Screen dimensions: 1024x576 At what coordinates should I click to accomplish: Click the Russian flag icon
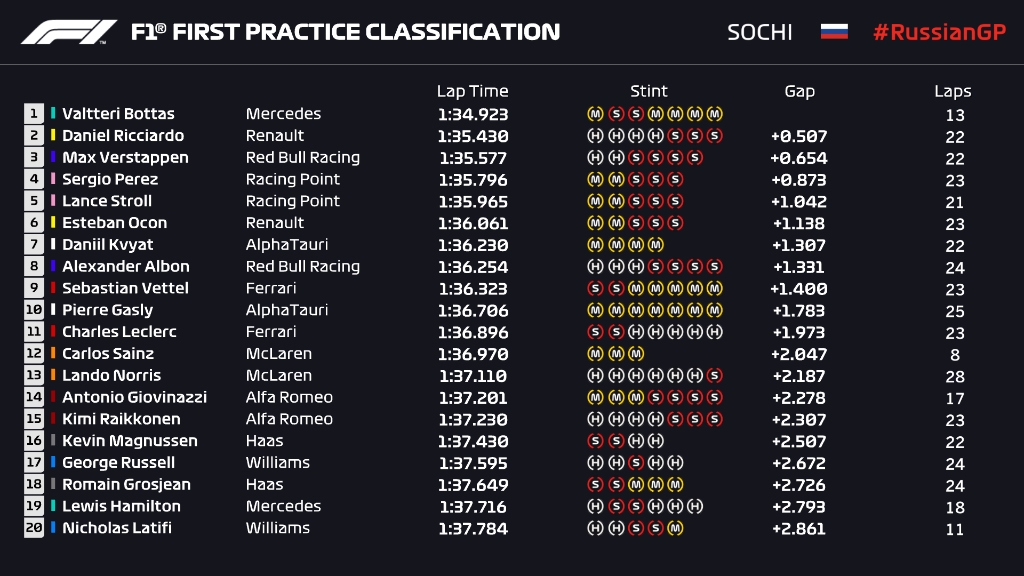pyautogui.click(x=834, y=32)
